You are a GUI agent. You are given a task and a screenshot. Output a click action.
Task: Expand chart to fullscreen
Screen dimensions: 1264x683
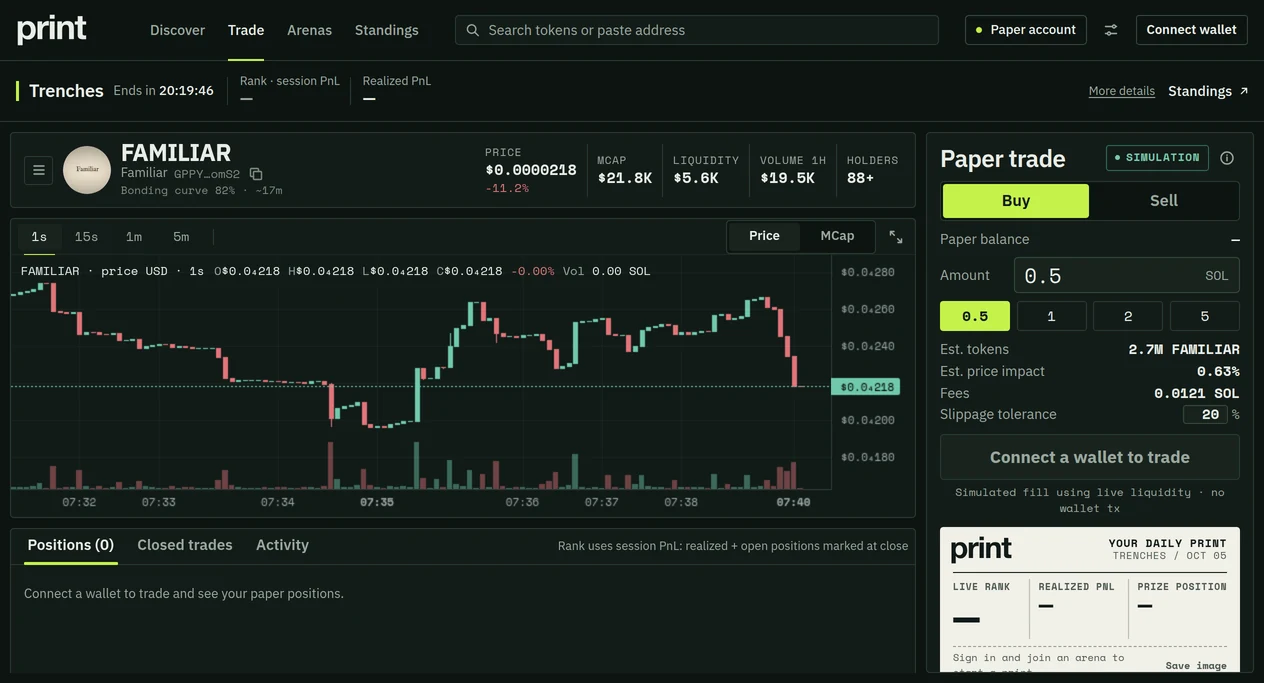(x=896, y=237)
